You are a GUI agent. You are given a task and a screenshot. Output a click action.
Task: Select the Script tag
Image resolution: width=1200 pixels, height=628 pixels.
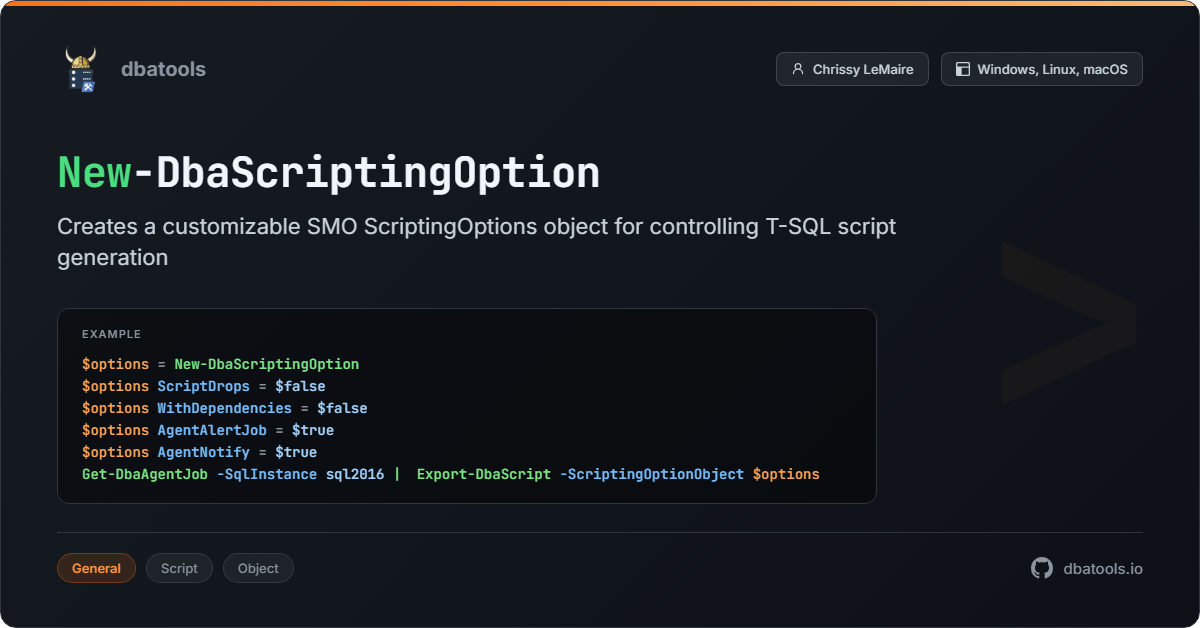(179, 568)
